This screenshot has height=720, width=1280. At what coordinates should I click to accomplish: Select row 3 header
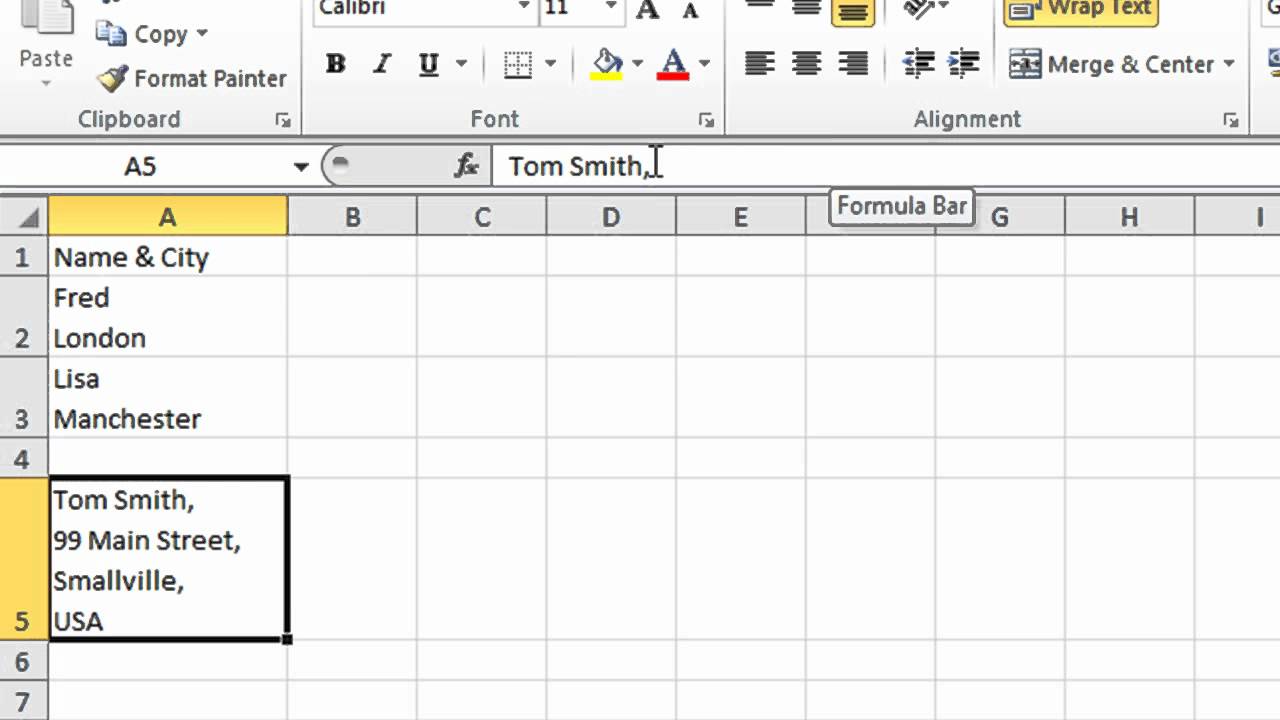23,398
